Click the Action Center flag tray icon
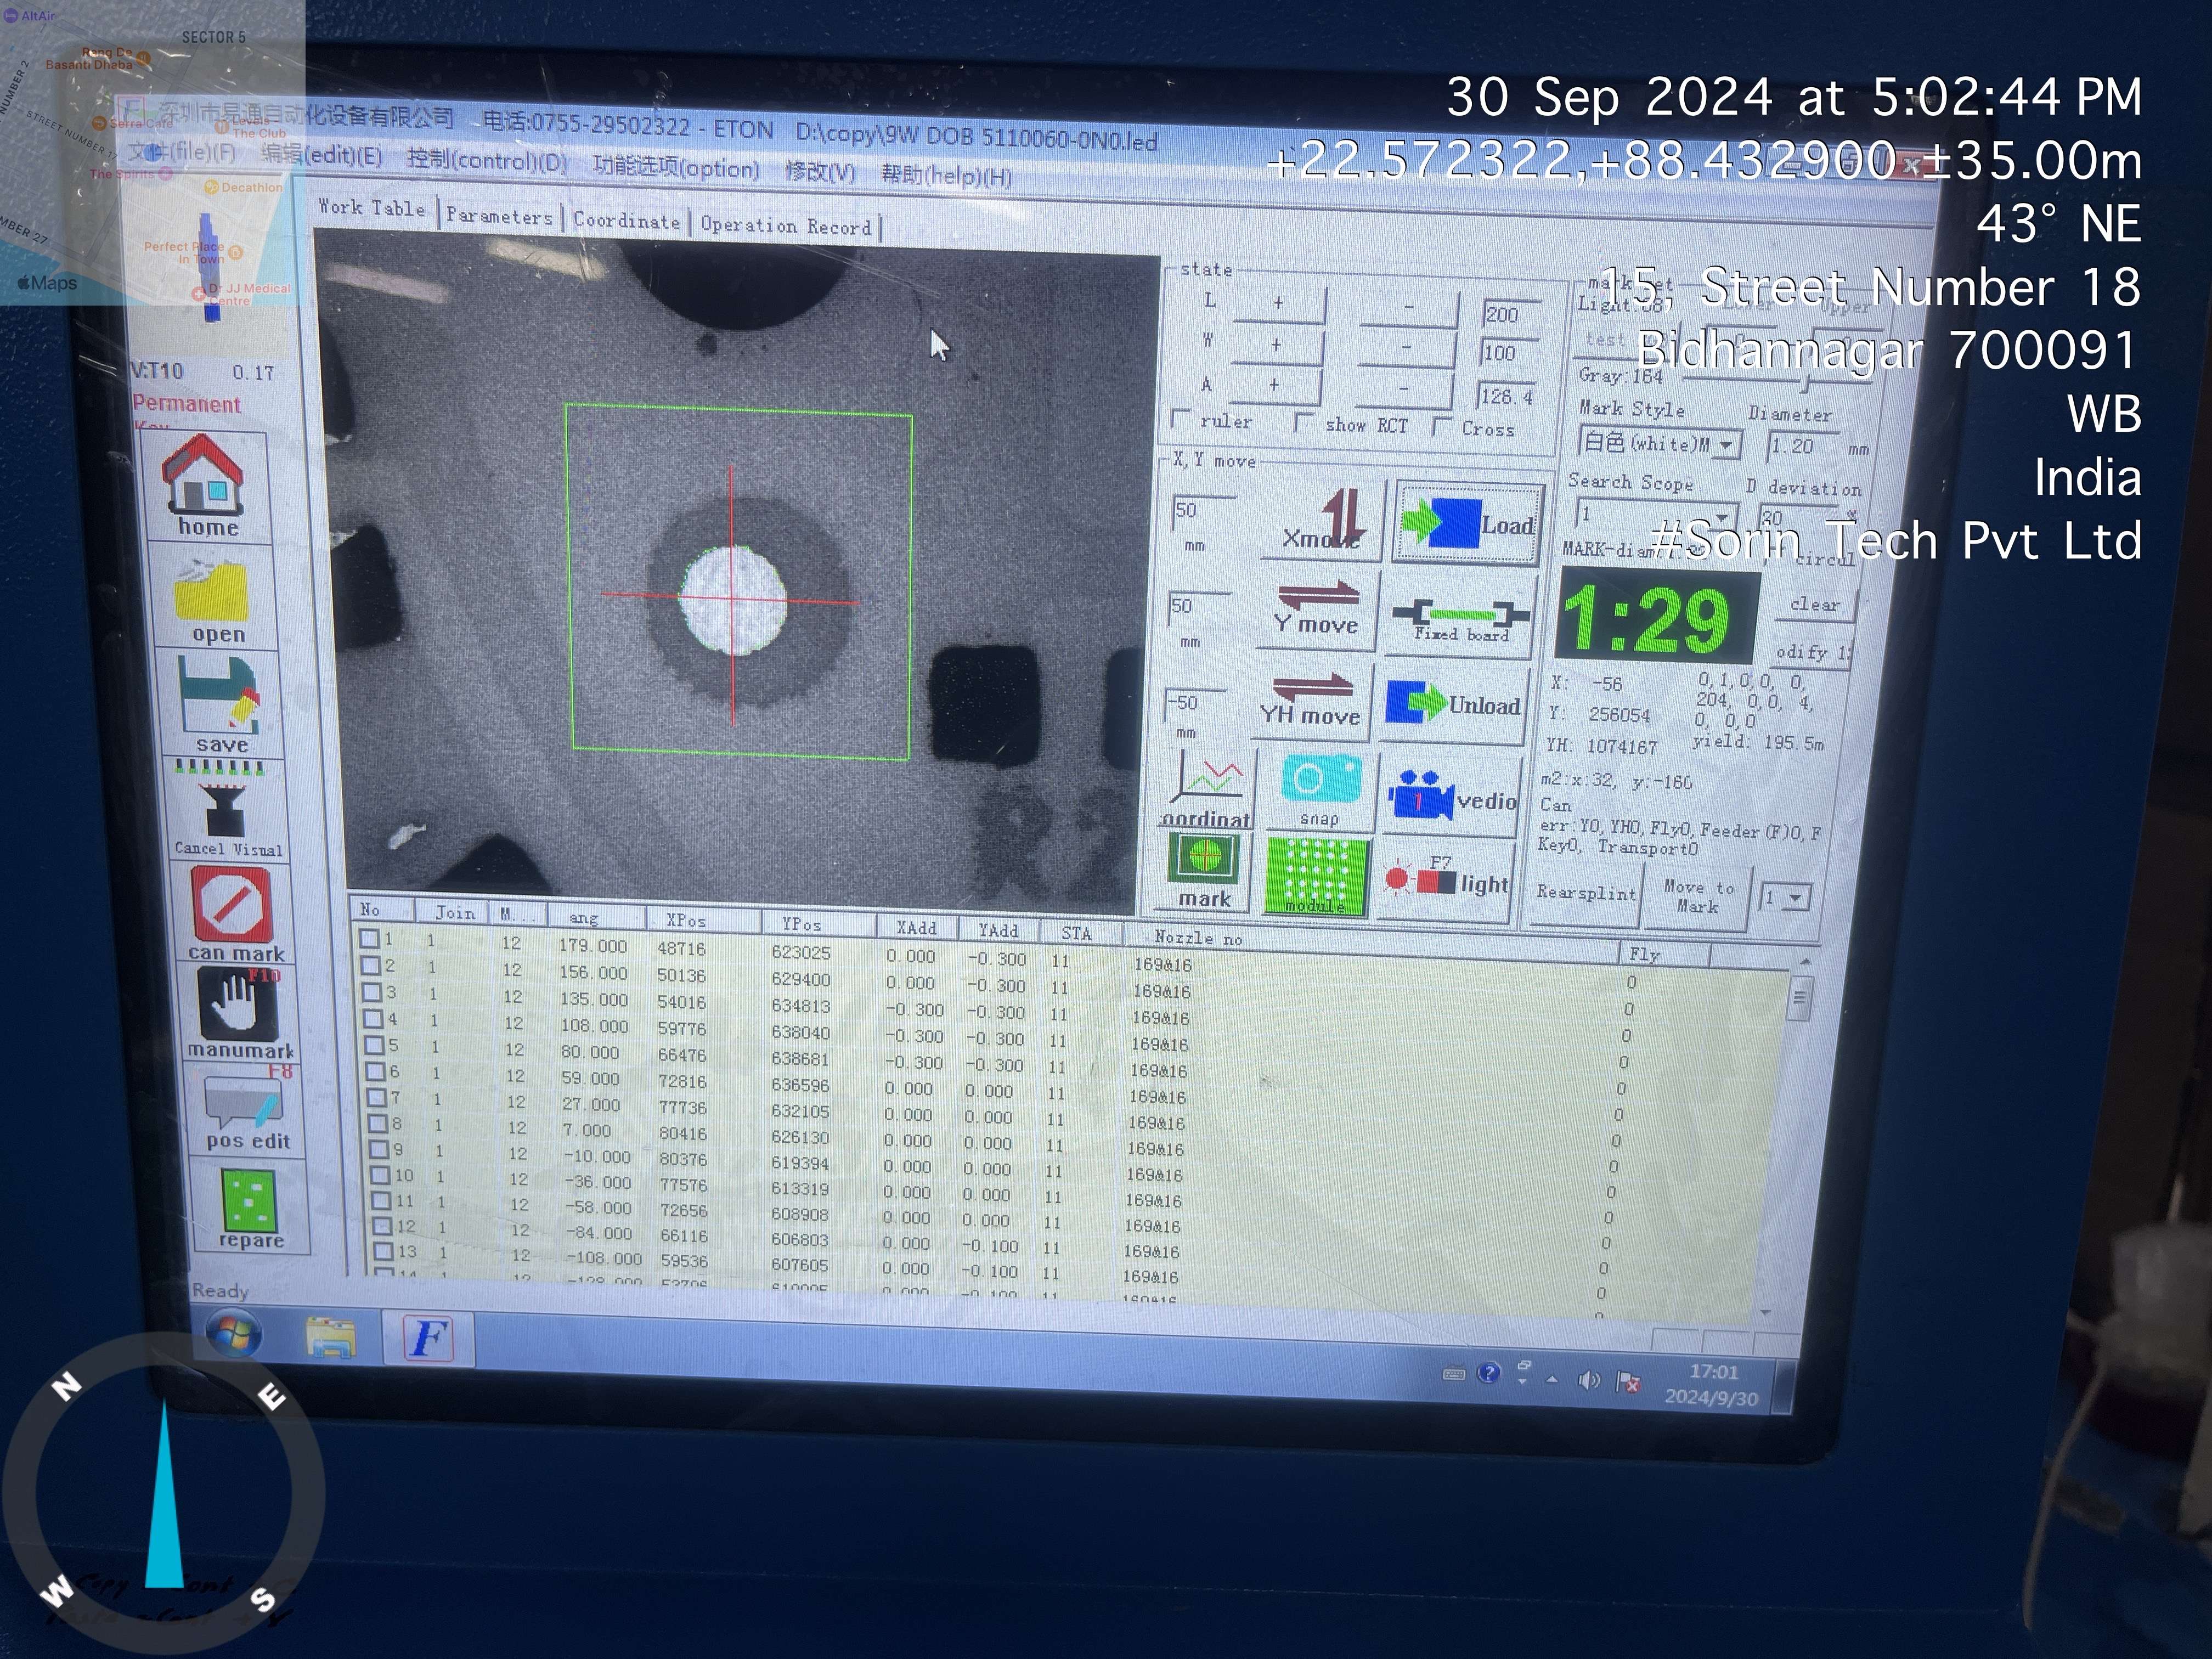 pyautogui.click(x=1628, y=1383)
